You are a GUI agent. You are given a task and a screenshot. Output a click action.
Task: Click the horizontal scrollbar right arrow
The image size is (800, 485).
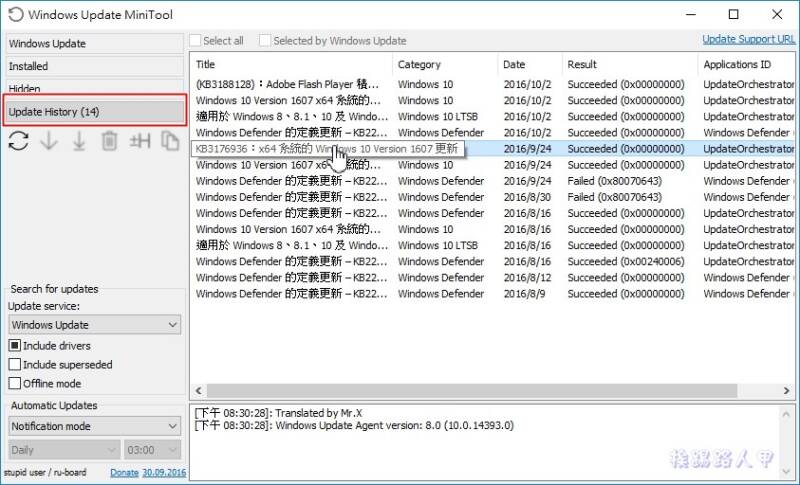click(x=786, y=391)
